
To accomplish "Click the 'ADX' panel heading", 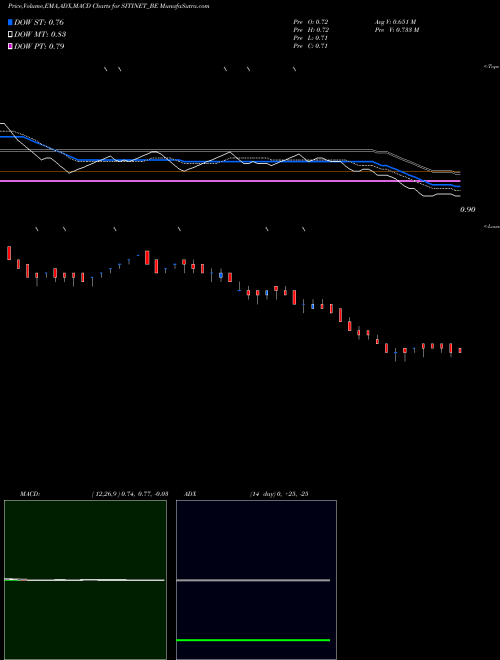I will (x=190, y=494).
